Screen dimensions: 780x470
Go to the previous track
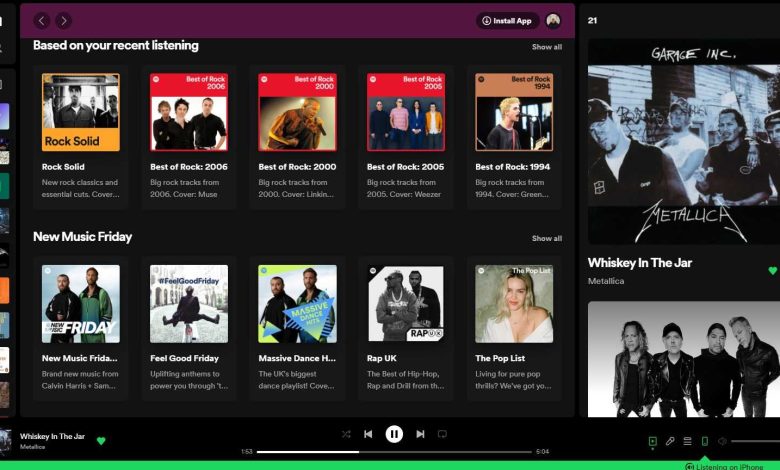point(368,434)
